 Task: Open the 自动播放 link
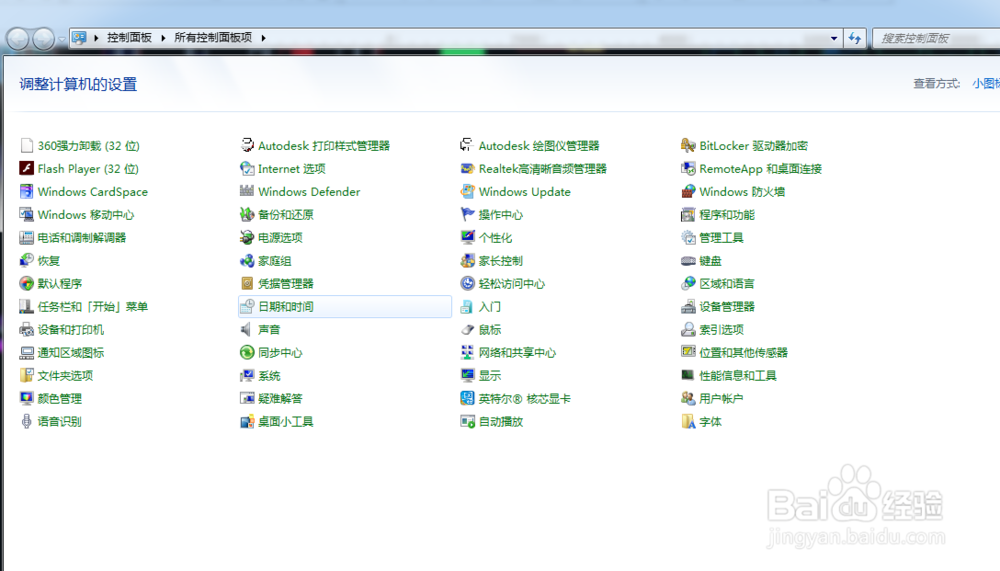coord(501,422)
